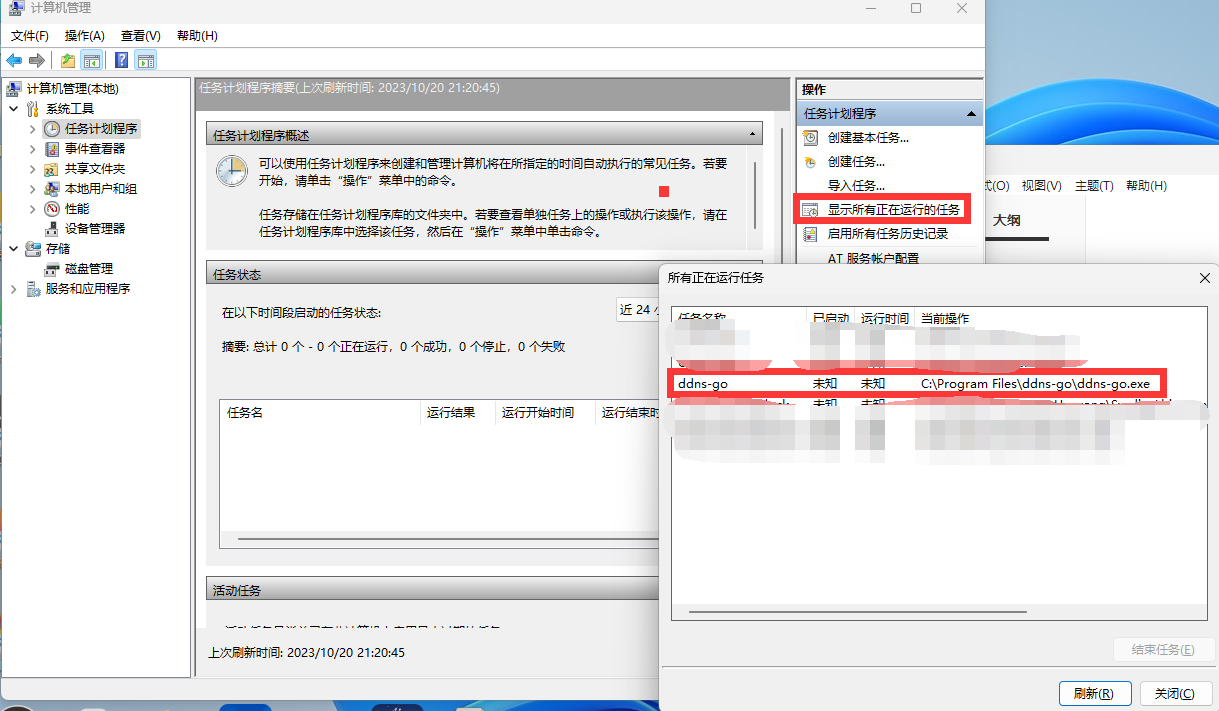Click the 运行时间 column header in dialog
The width and height of the screenshot is (1219, 711).
(885, 319)
